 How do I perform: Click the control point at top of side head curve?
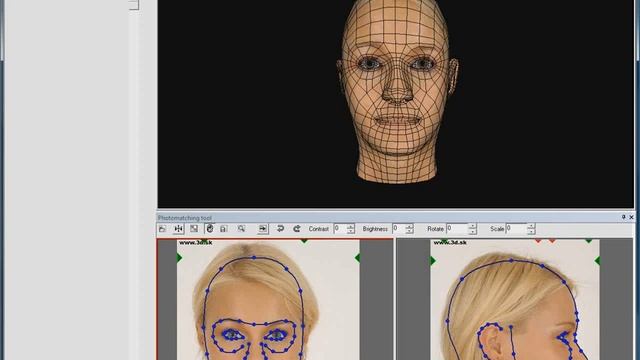coord(511,260)
